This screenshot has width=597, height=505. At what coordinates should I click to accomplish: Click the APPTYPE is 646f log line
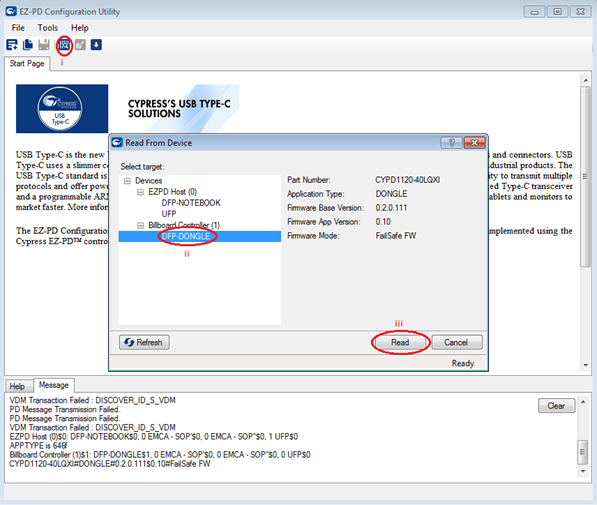tap(38, 446)
